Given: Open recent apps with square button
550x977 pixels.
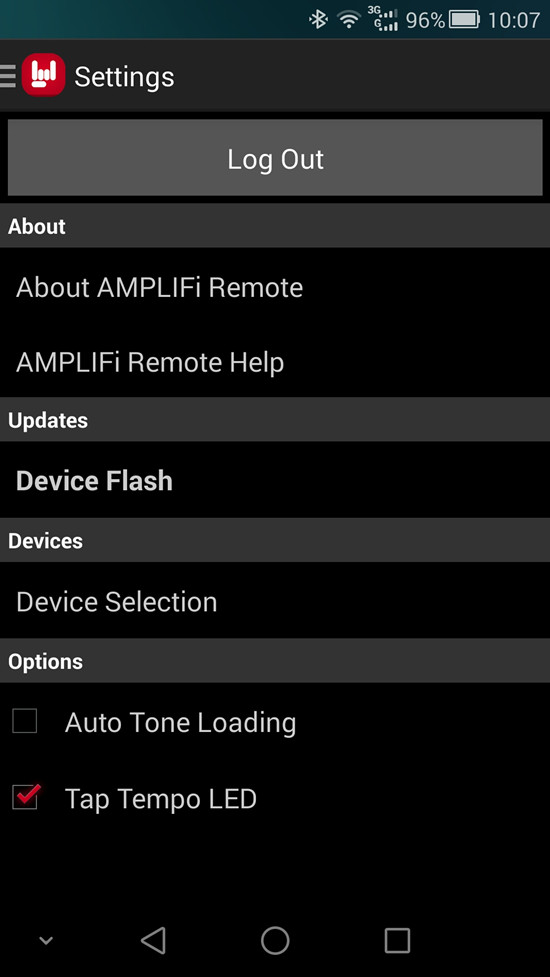Looking at the screenshot, I should (x=397, y=940).
